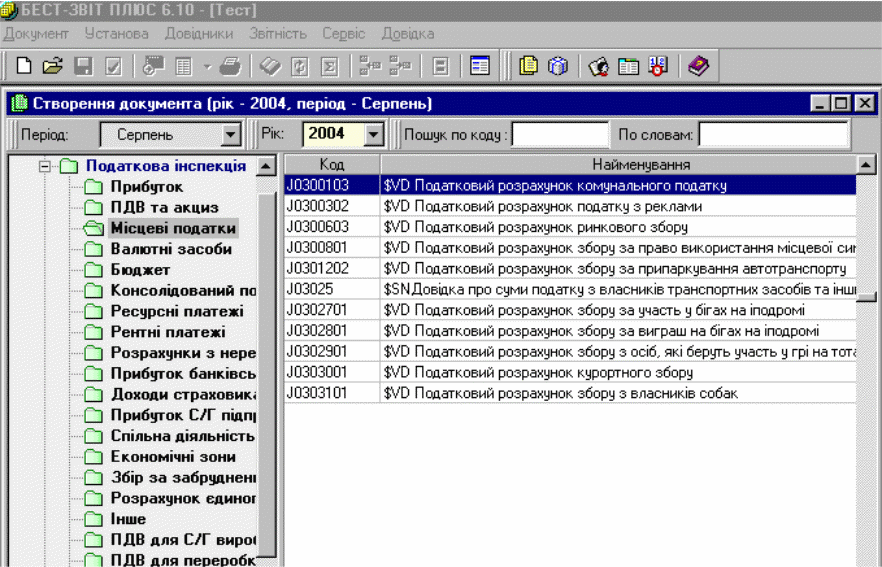Click the purple help book icon

699,67
